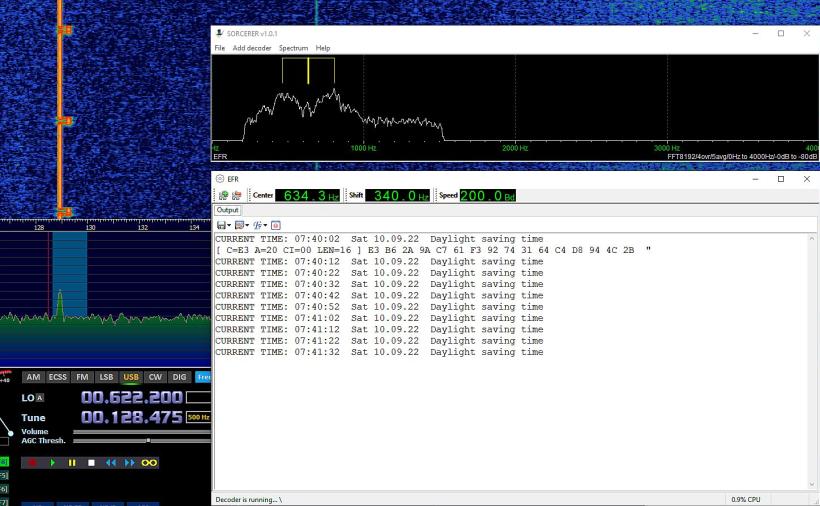Click the Tune frequency display 00.128.475
The width and height of the screenshot is (820, 506).
tap(132, 417)
